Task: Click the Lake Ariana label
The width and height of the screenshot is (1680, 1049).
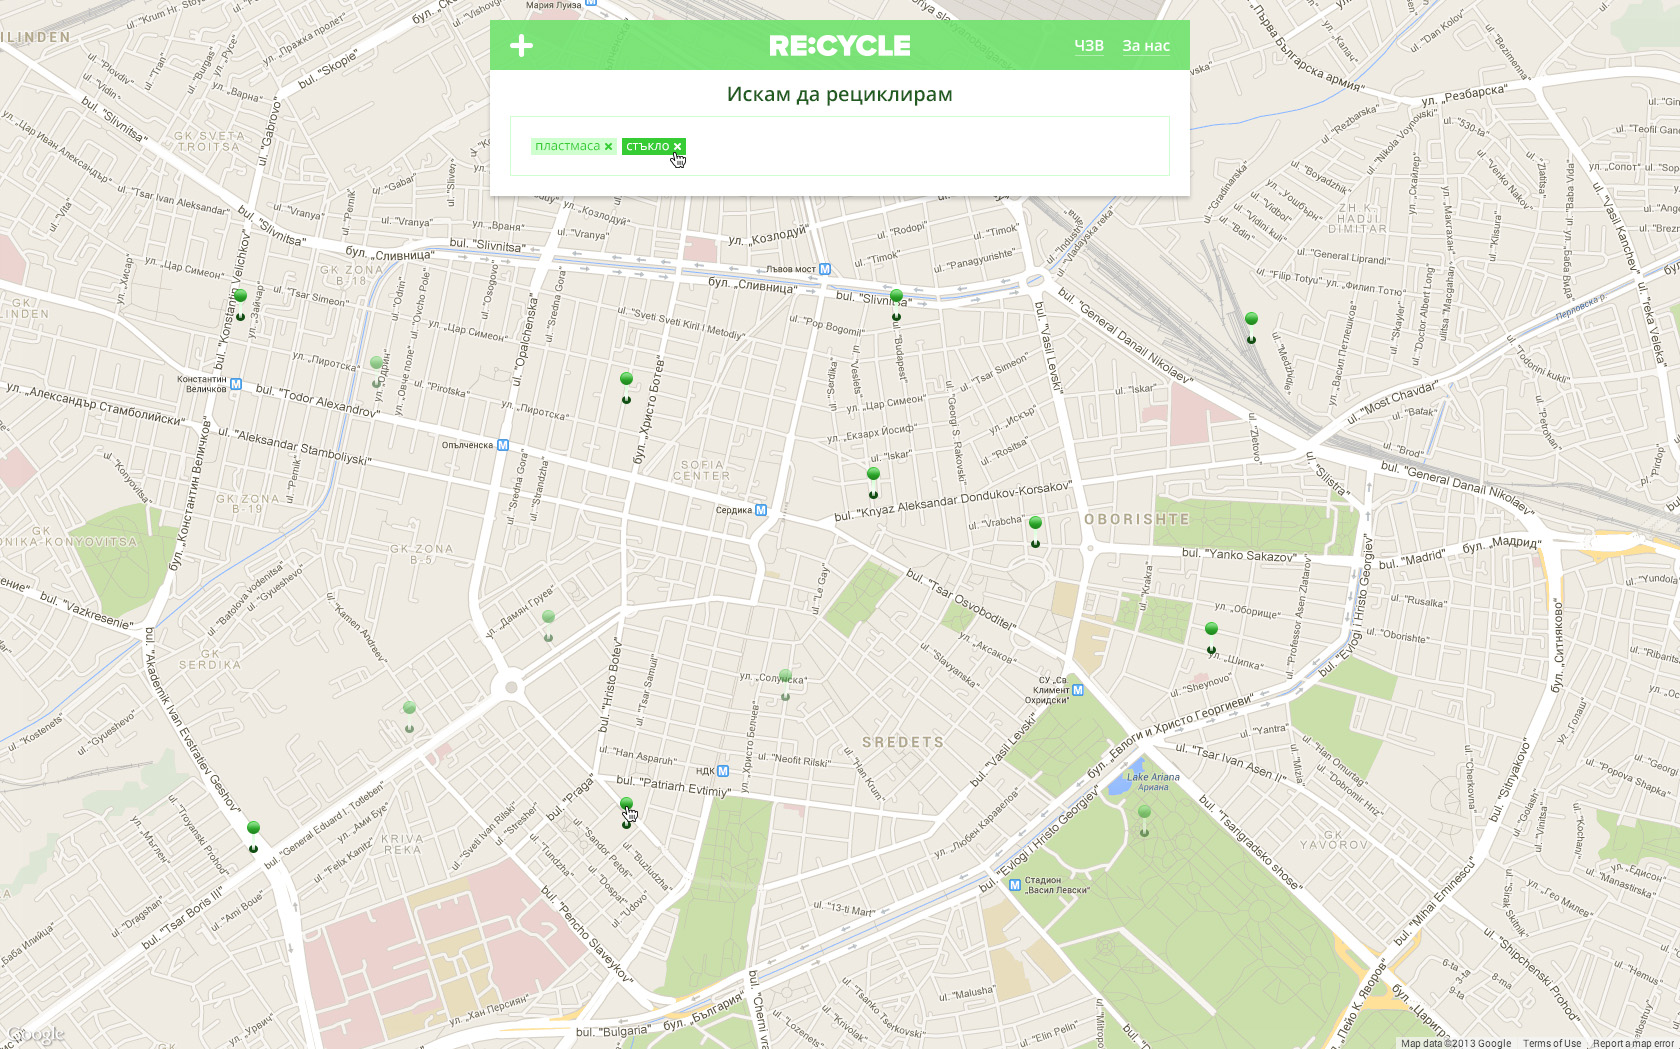Action: (1153, 781)
